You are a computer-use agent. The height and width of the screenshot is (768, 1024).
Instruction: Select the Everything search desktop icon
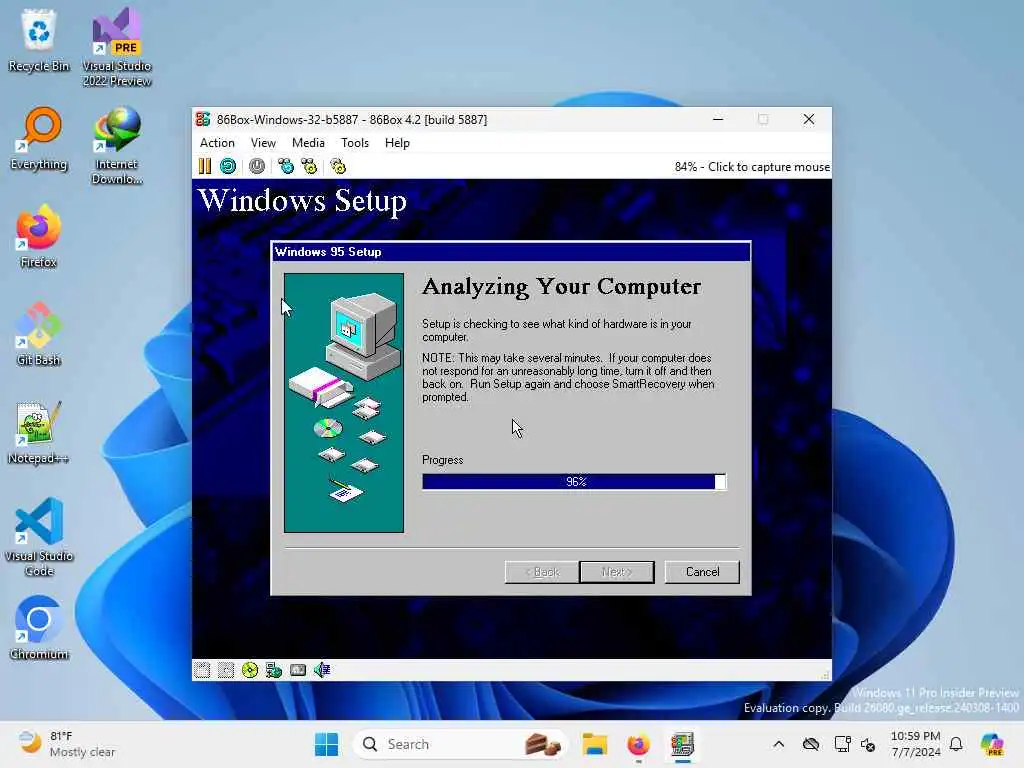(39, 139)
